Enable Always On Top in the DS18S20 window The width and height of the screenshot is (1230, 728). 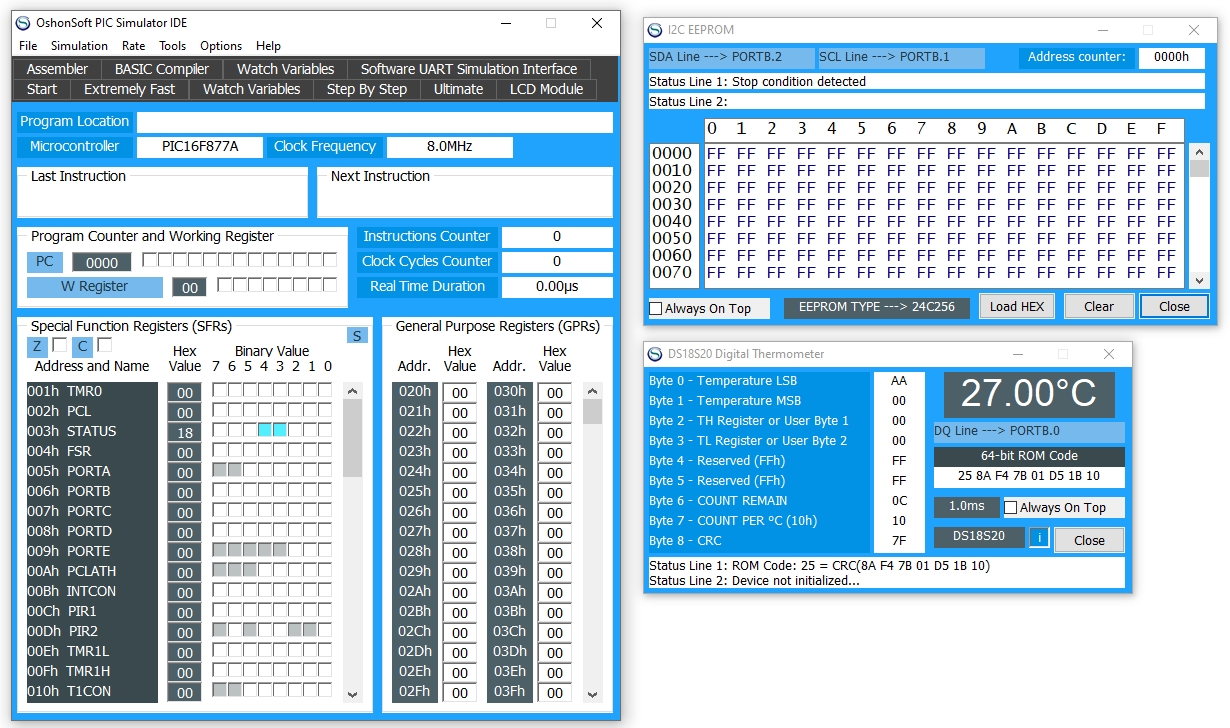tap(1011, 508)
